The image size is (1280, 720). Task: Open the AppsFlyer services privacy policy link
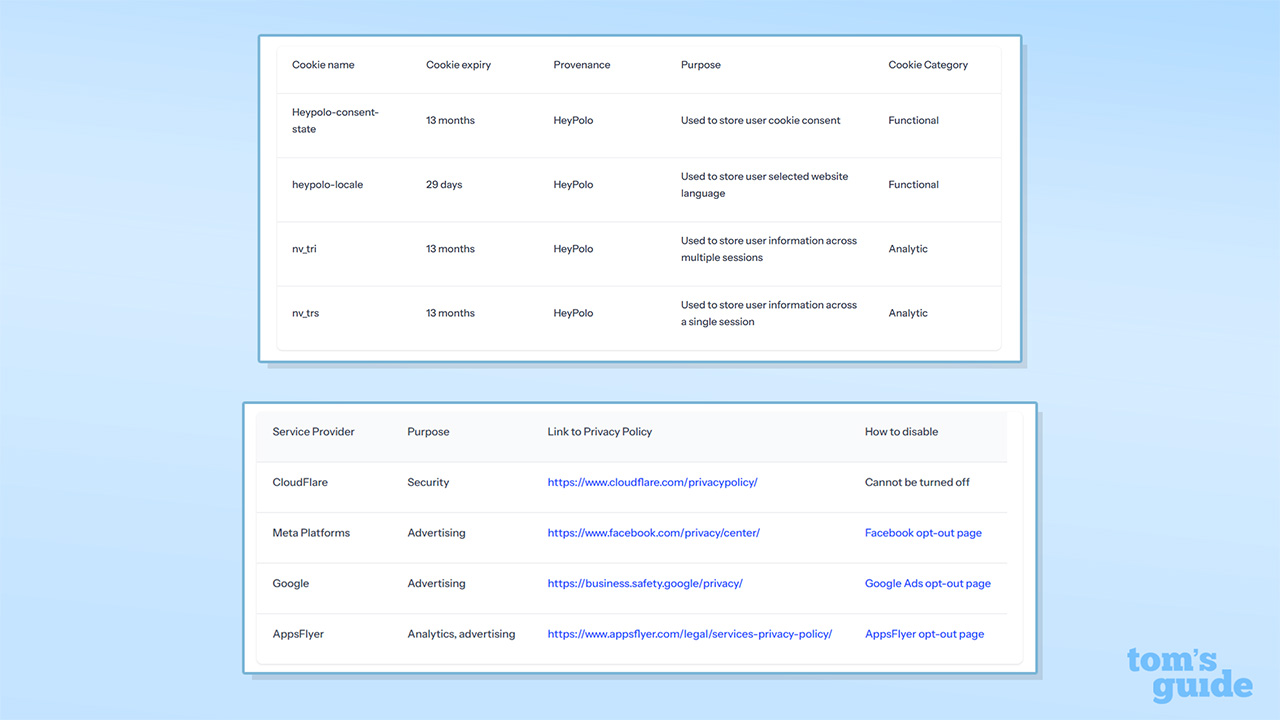tap(690, 633)
